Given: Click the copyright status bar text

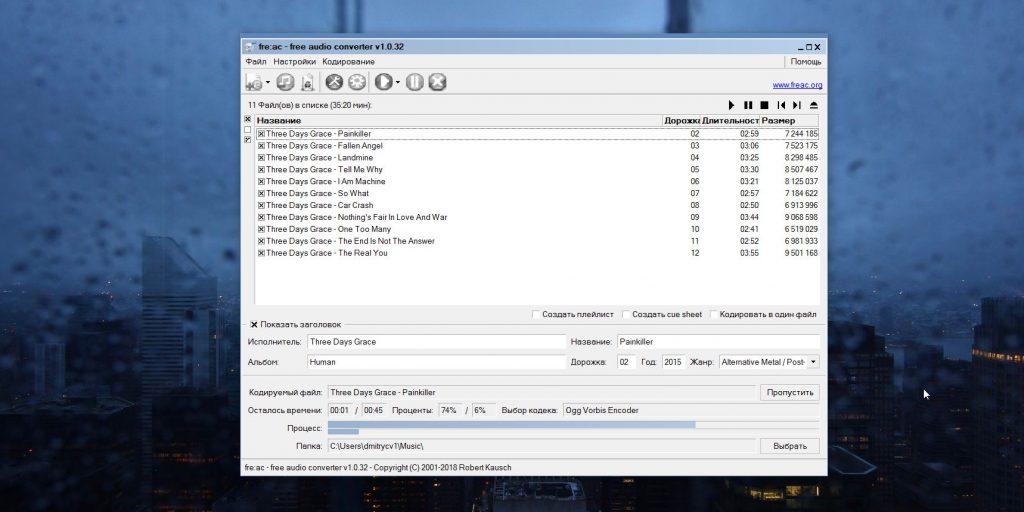Looking at the screenshot, I should (378, 468).
